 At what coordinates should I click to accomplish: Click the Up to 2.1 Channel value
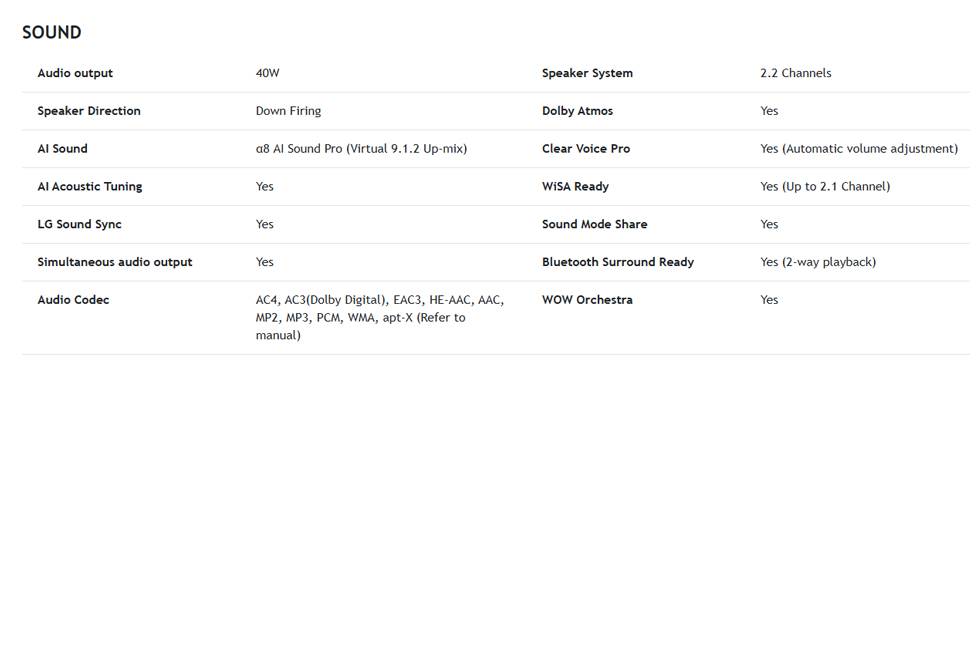coord(825,186)
